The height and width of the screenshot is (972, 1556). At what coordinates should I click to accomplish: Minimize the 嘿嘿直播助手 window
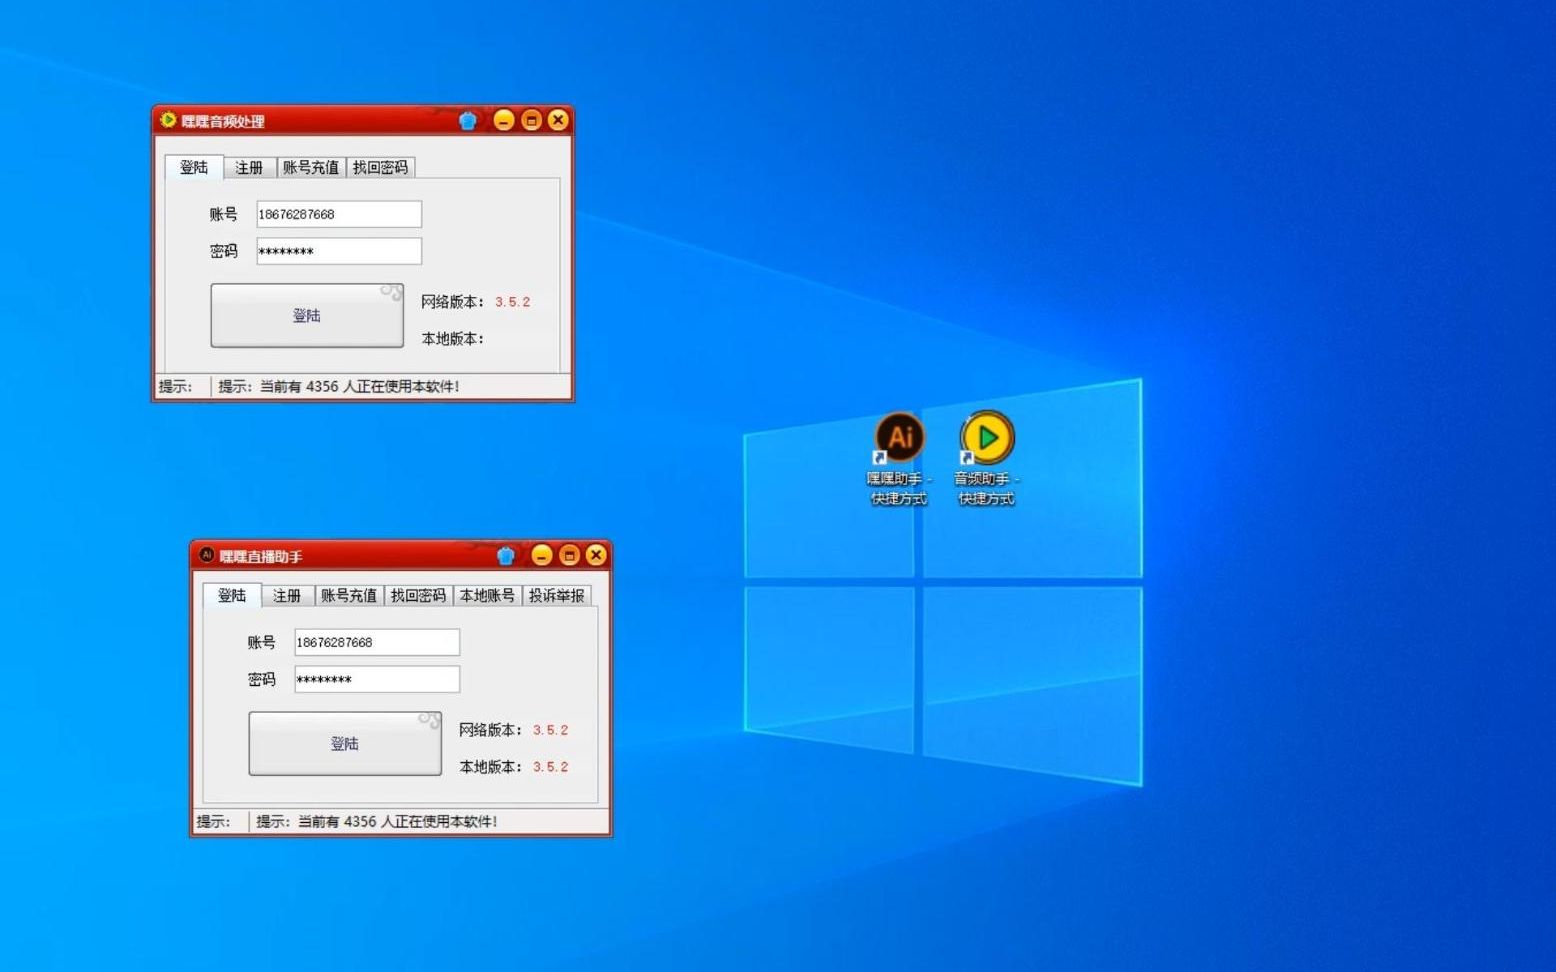coord(542,556)
